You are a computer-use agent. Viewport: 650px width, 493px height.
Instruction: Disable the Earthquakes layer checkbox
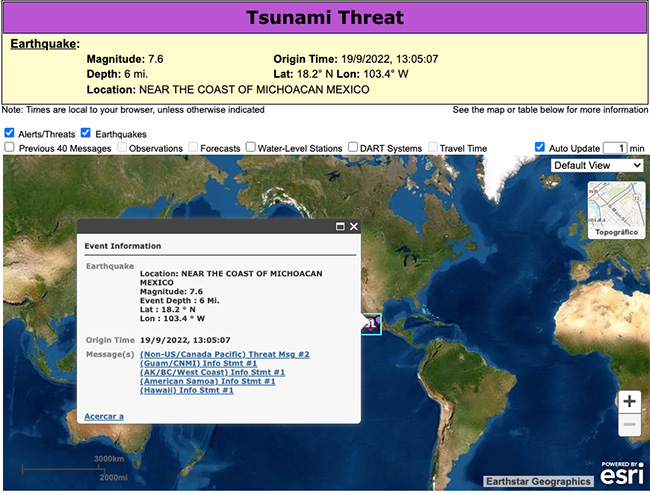click(x=86, y=133)
